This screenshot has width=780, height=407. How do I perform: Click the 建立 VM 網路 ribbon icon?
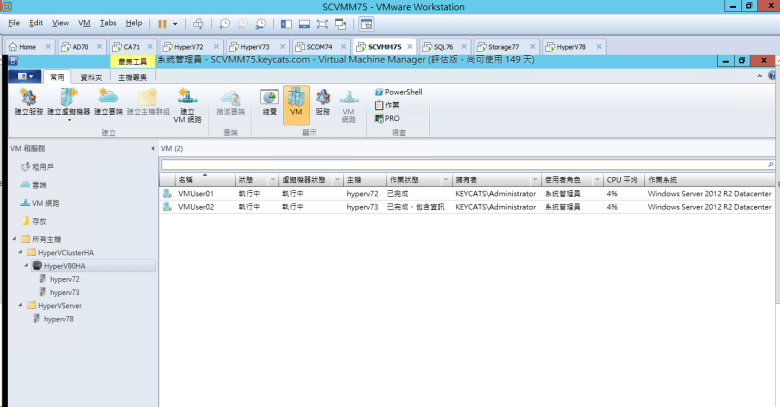pos(187,105)
